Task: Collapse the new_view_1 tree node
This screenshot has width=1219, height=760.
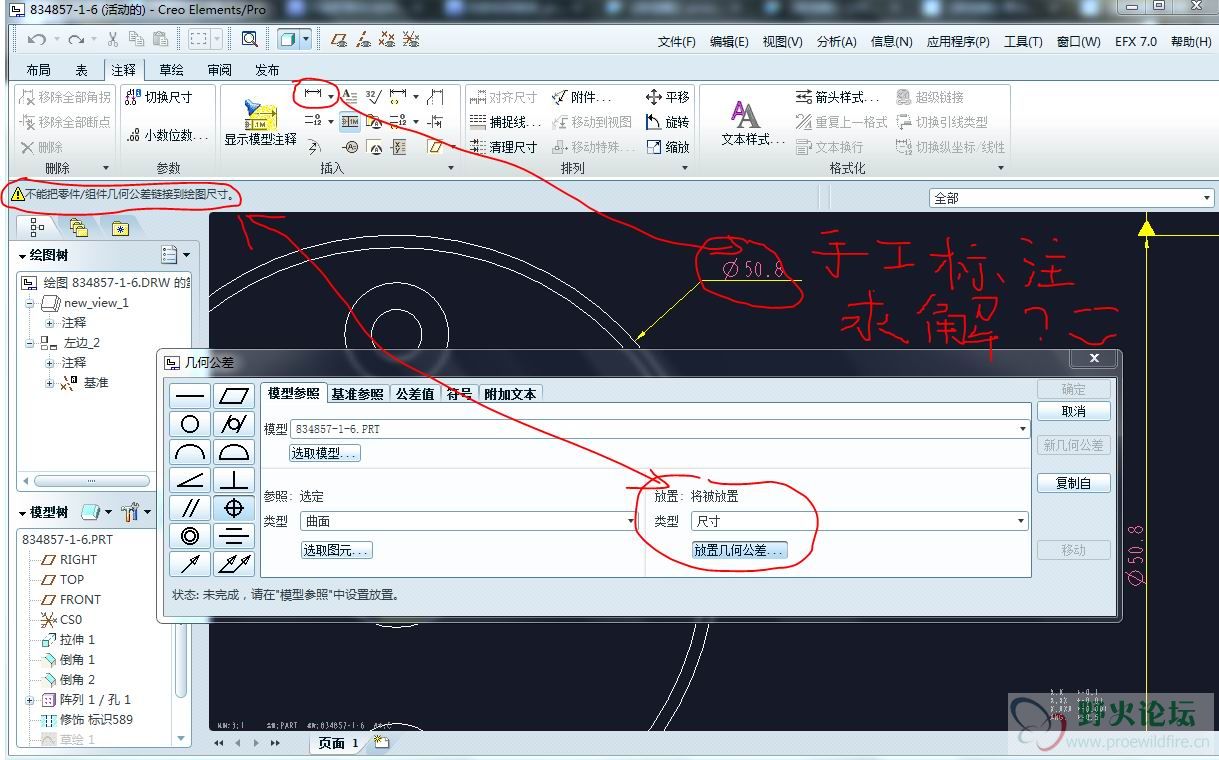Action: coord(30,303)
